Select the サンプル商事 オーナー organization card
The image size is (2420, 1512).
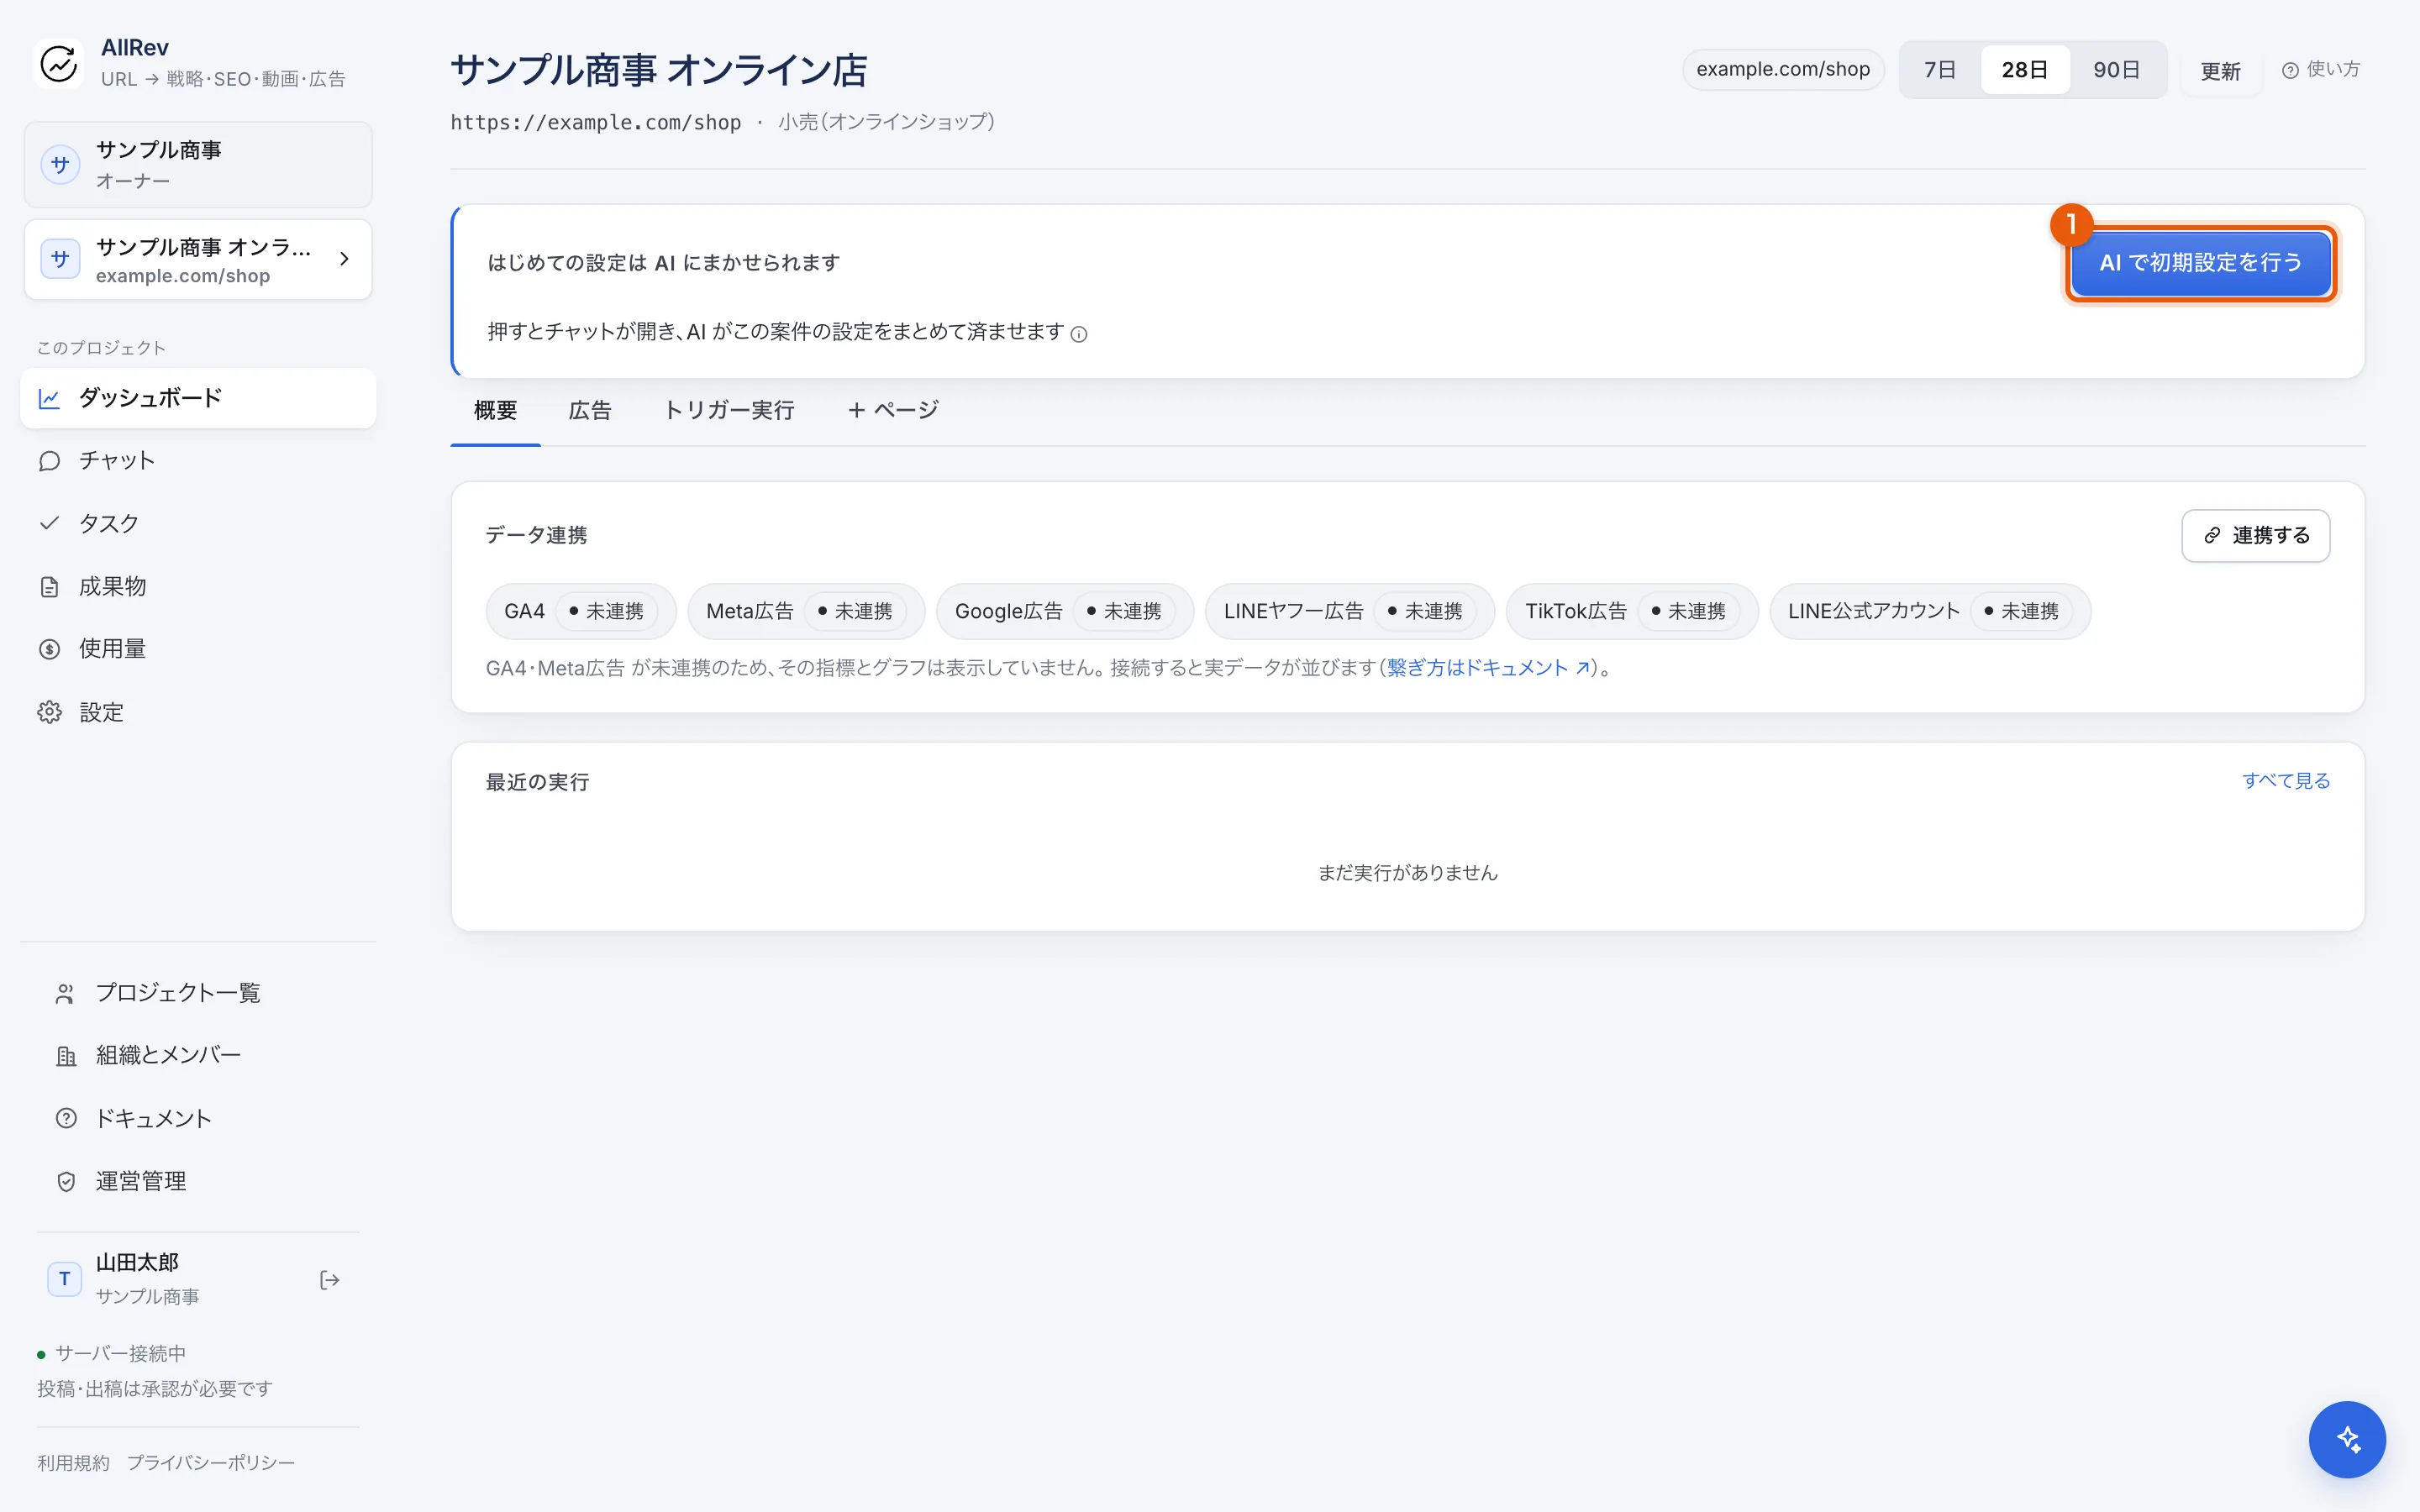[x=198, y=165]
